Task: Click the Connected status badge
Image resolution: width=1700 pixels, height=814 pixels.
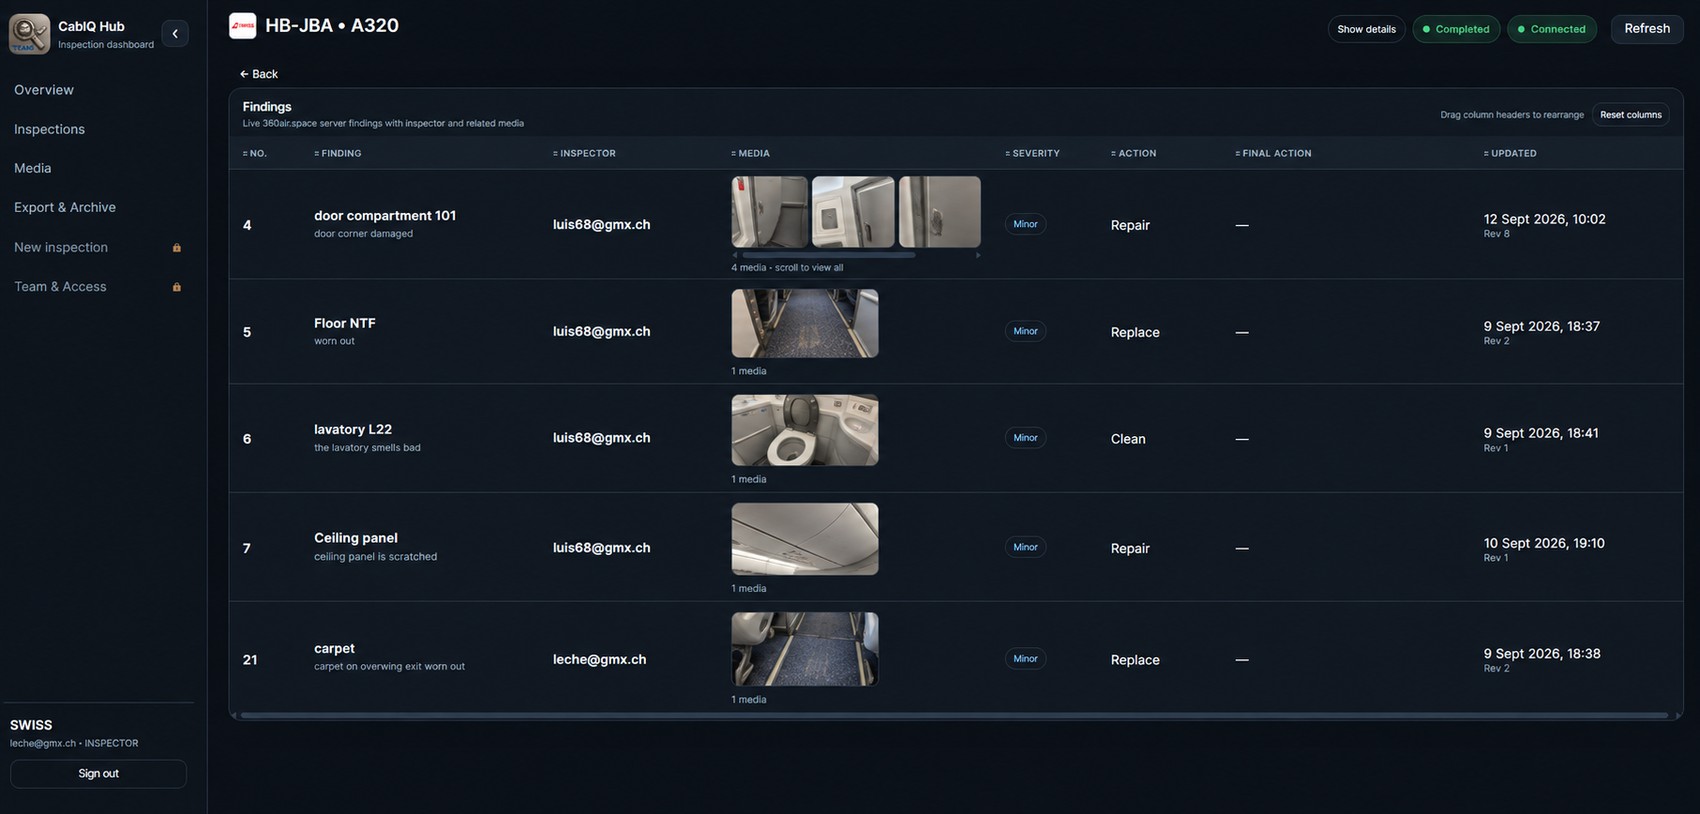Action: tap(1552, 29)
